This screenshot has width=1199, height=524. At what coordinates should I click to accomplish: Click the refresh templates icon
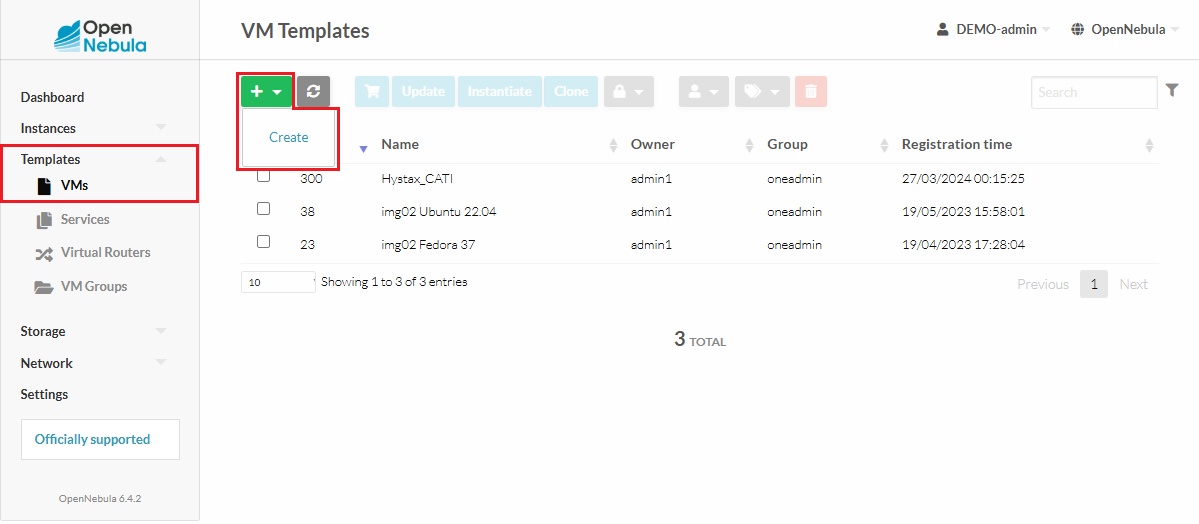click(x=313, y=91)
